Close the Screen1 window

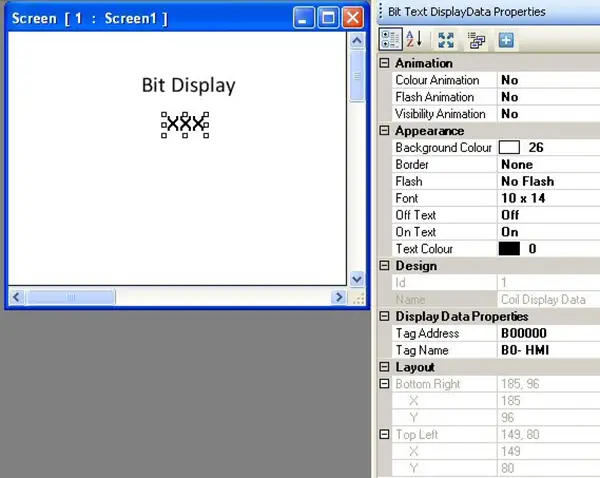[x=352, y=18]
